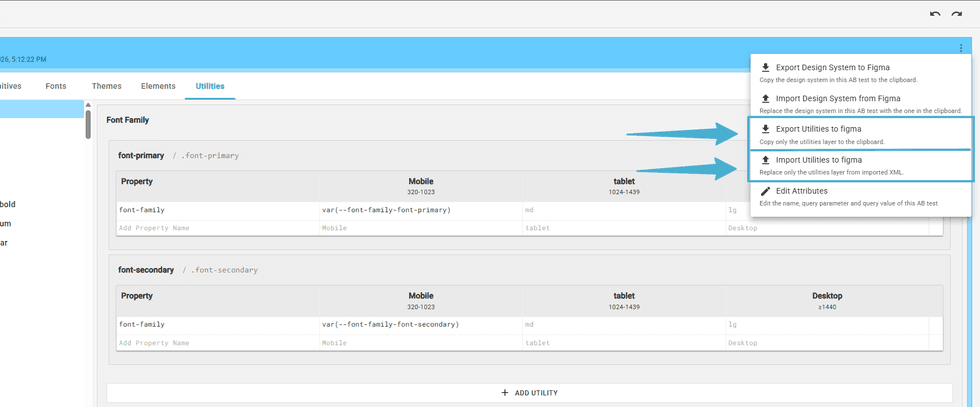Click the ADD UTILITY button
The image size is (980, 407).
point(529,393)
